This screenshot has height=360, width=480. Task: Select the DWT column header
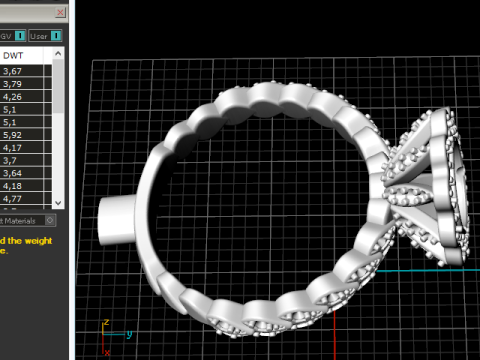point(22,55)
